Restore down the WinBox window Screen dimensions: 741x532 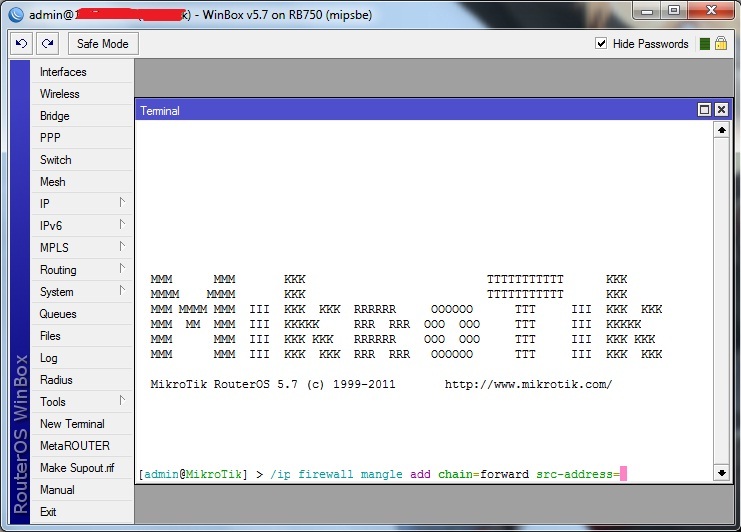click(674, 11)
